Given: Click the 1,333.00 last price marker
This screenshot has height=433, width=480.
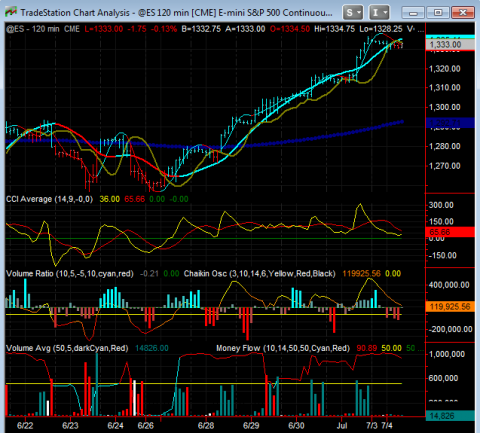Looking at the screenshot, I should click(450, 45).
